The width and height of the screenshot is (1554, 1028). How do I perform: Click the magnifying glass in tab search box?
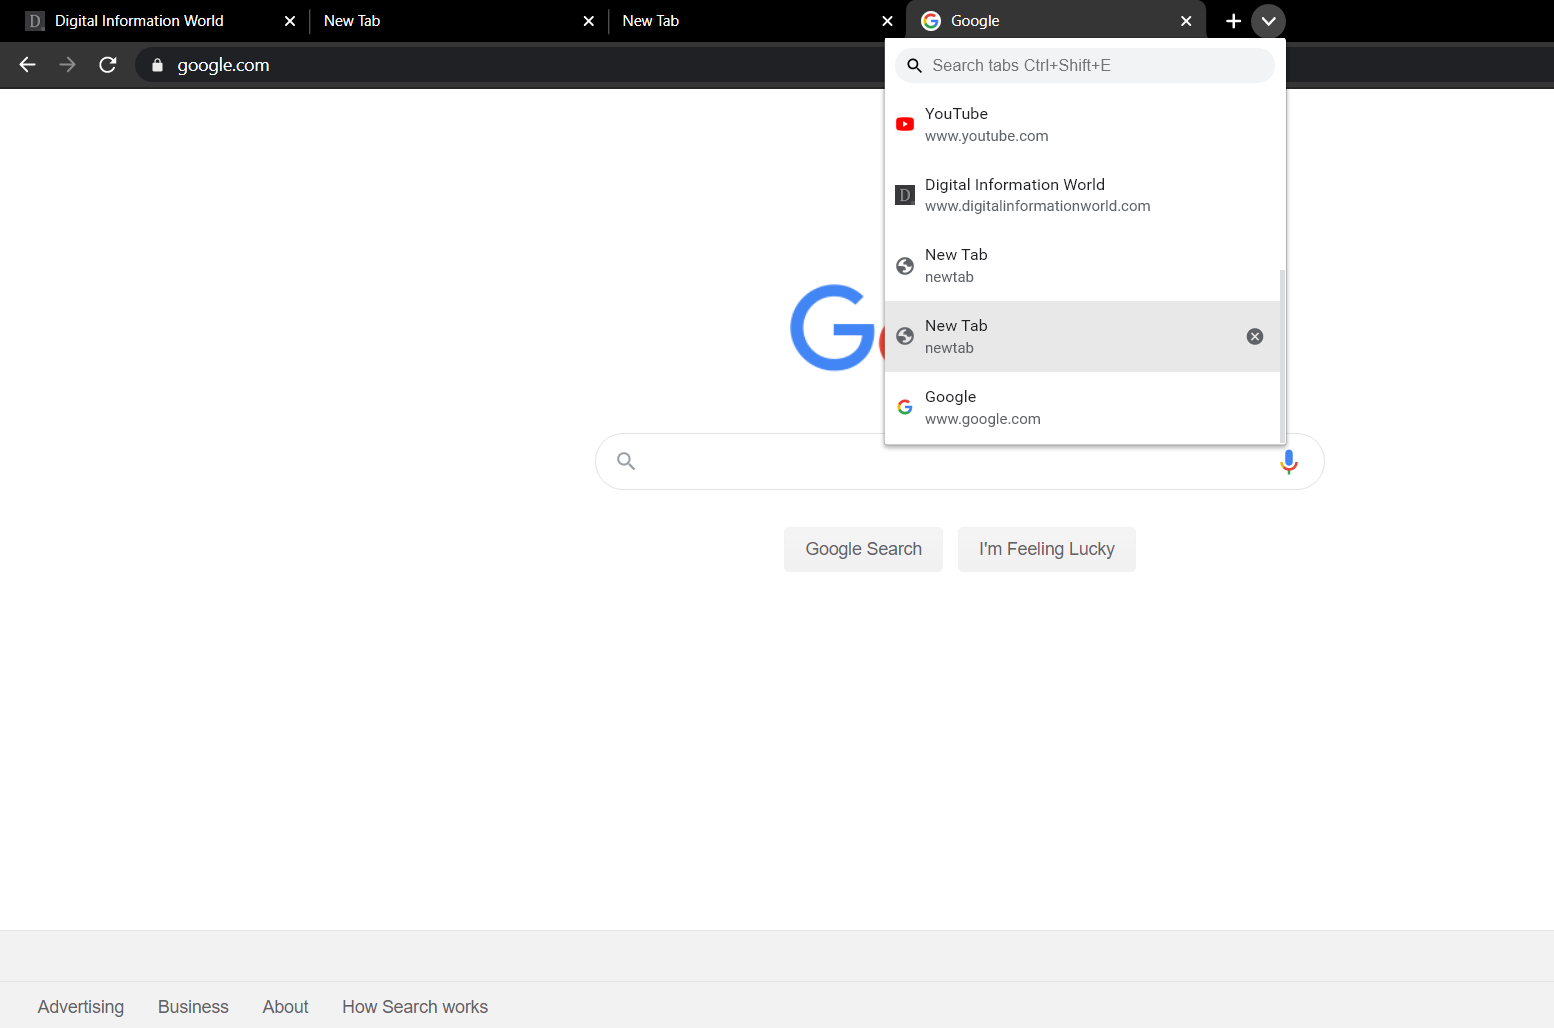[914, 65]
